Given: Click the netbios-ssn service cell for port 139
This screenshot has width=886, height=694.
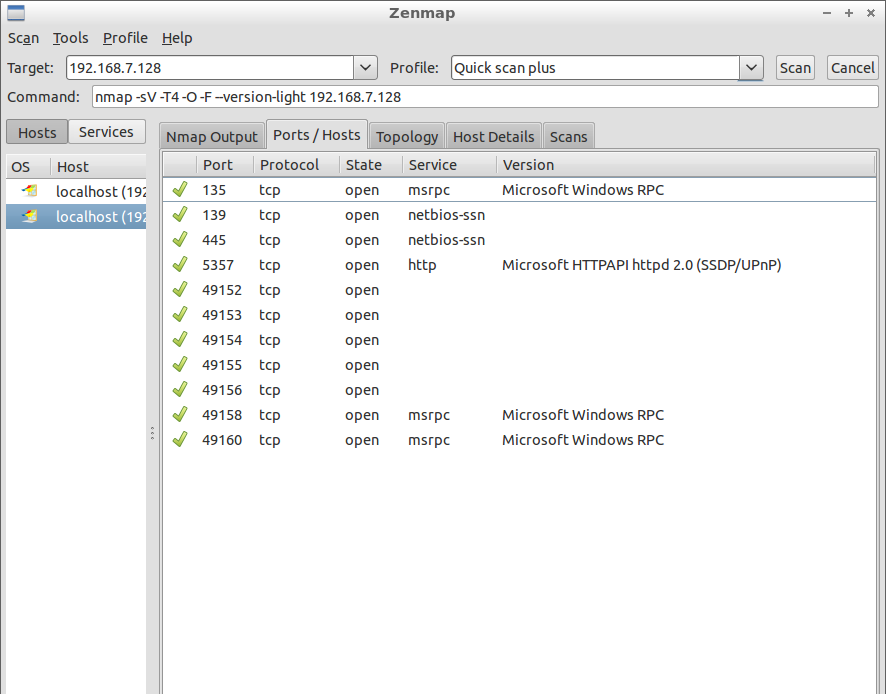Looking at the screenshot, I should point(446,215).
